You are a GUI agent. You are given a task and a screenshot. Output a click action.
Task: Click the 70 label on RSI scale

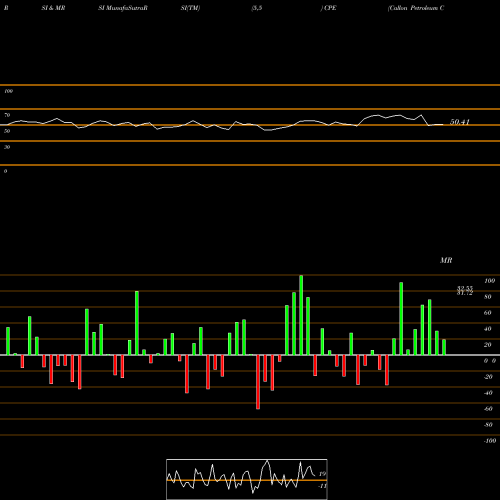[7, 115]
